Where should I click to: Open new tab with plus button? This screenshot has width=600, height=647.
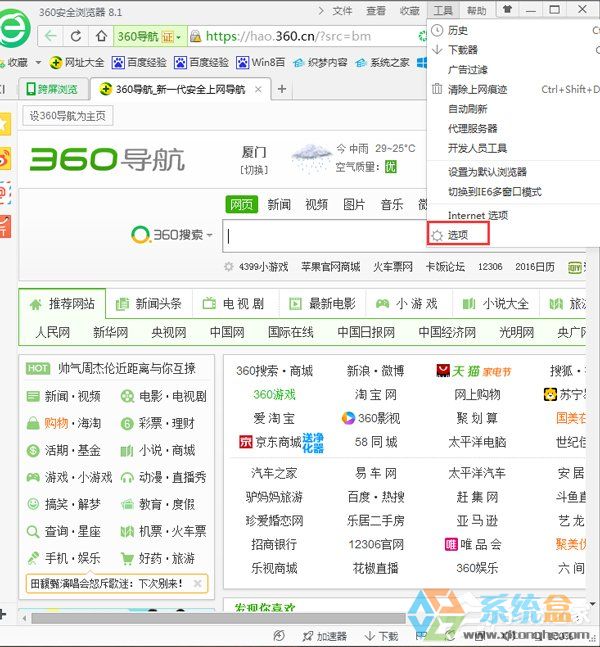pos(282,89)
